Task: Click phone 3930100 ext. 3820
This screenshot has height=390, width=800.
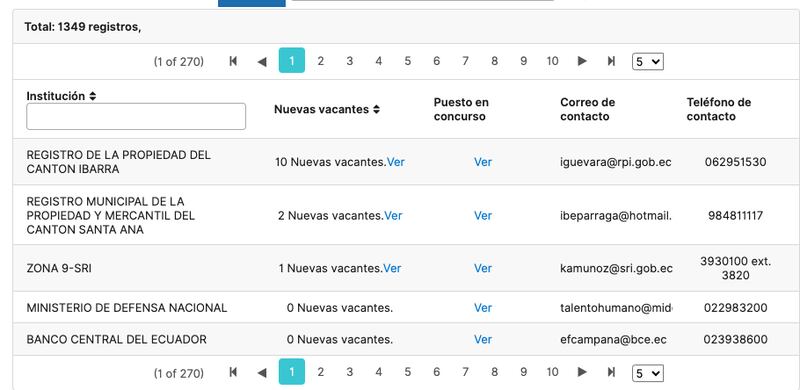Action: tap(735, 269)
